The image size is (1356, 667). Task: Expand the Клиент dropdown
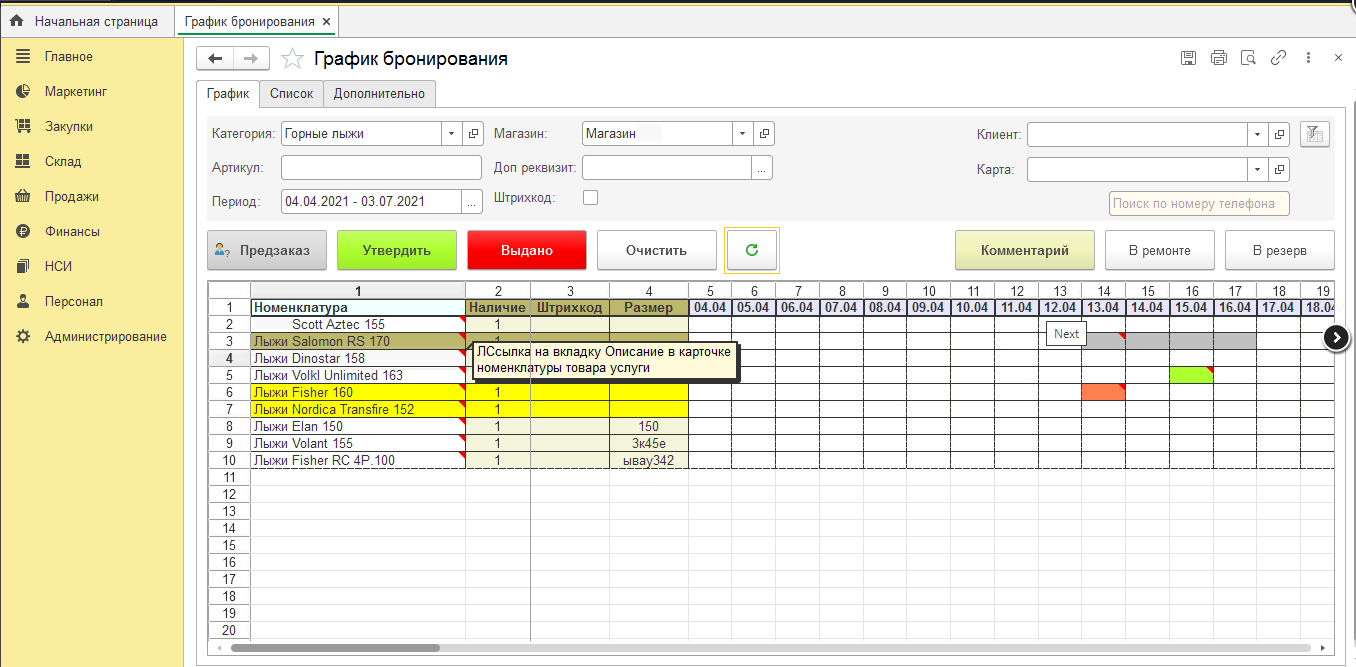click(1257, 134)
